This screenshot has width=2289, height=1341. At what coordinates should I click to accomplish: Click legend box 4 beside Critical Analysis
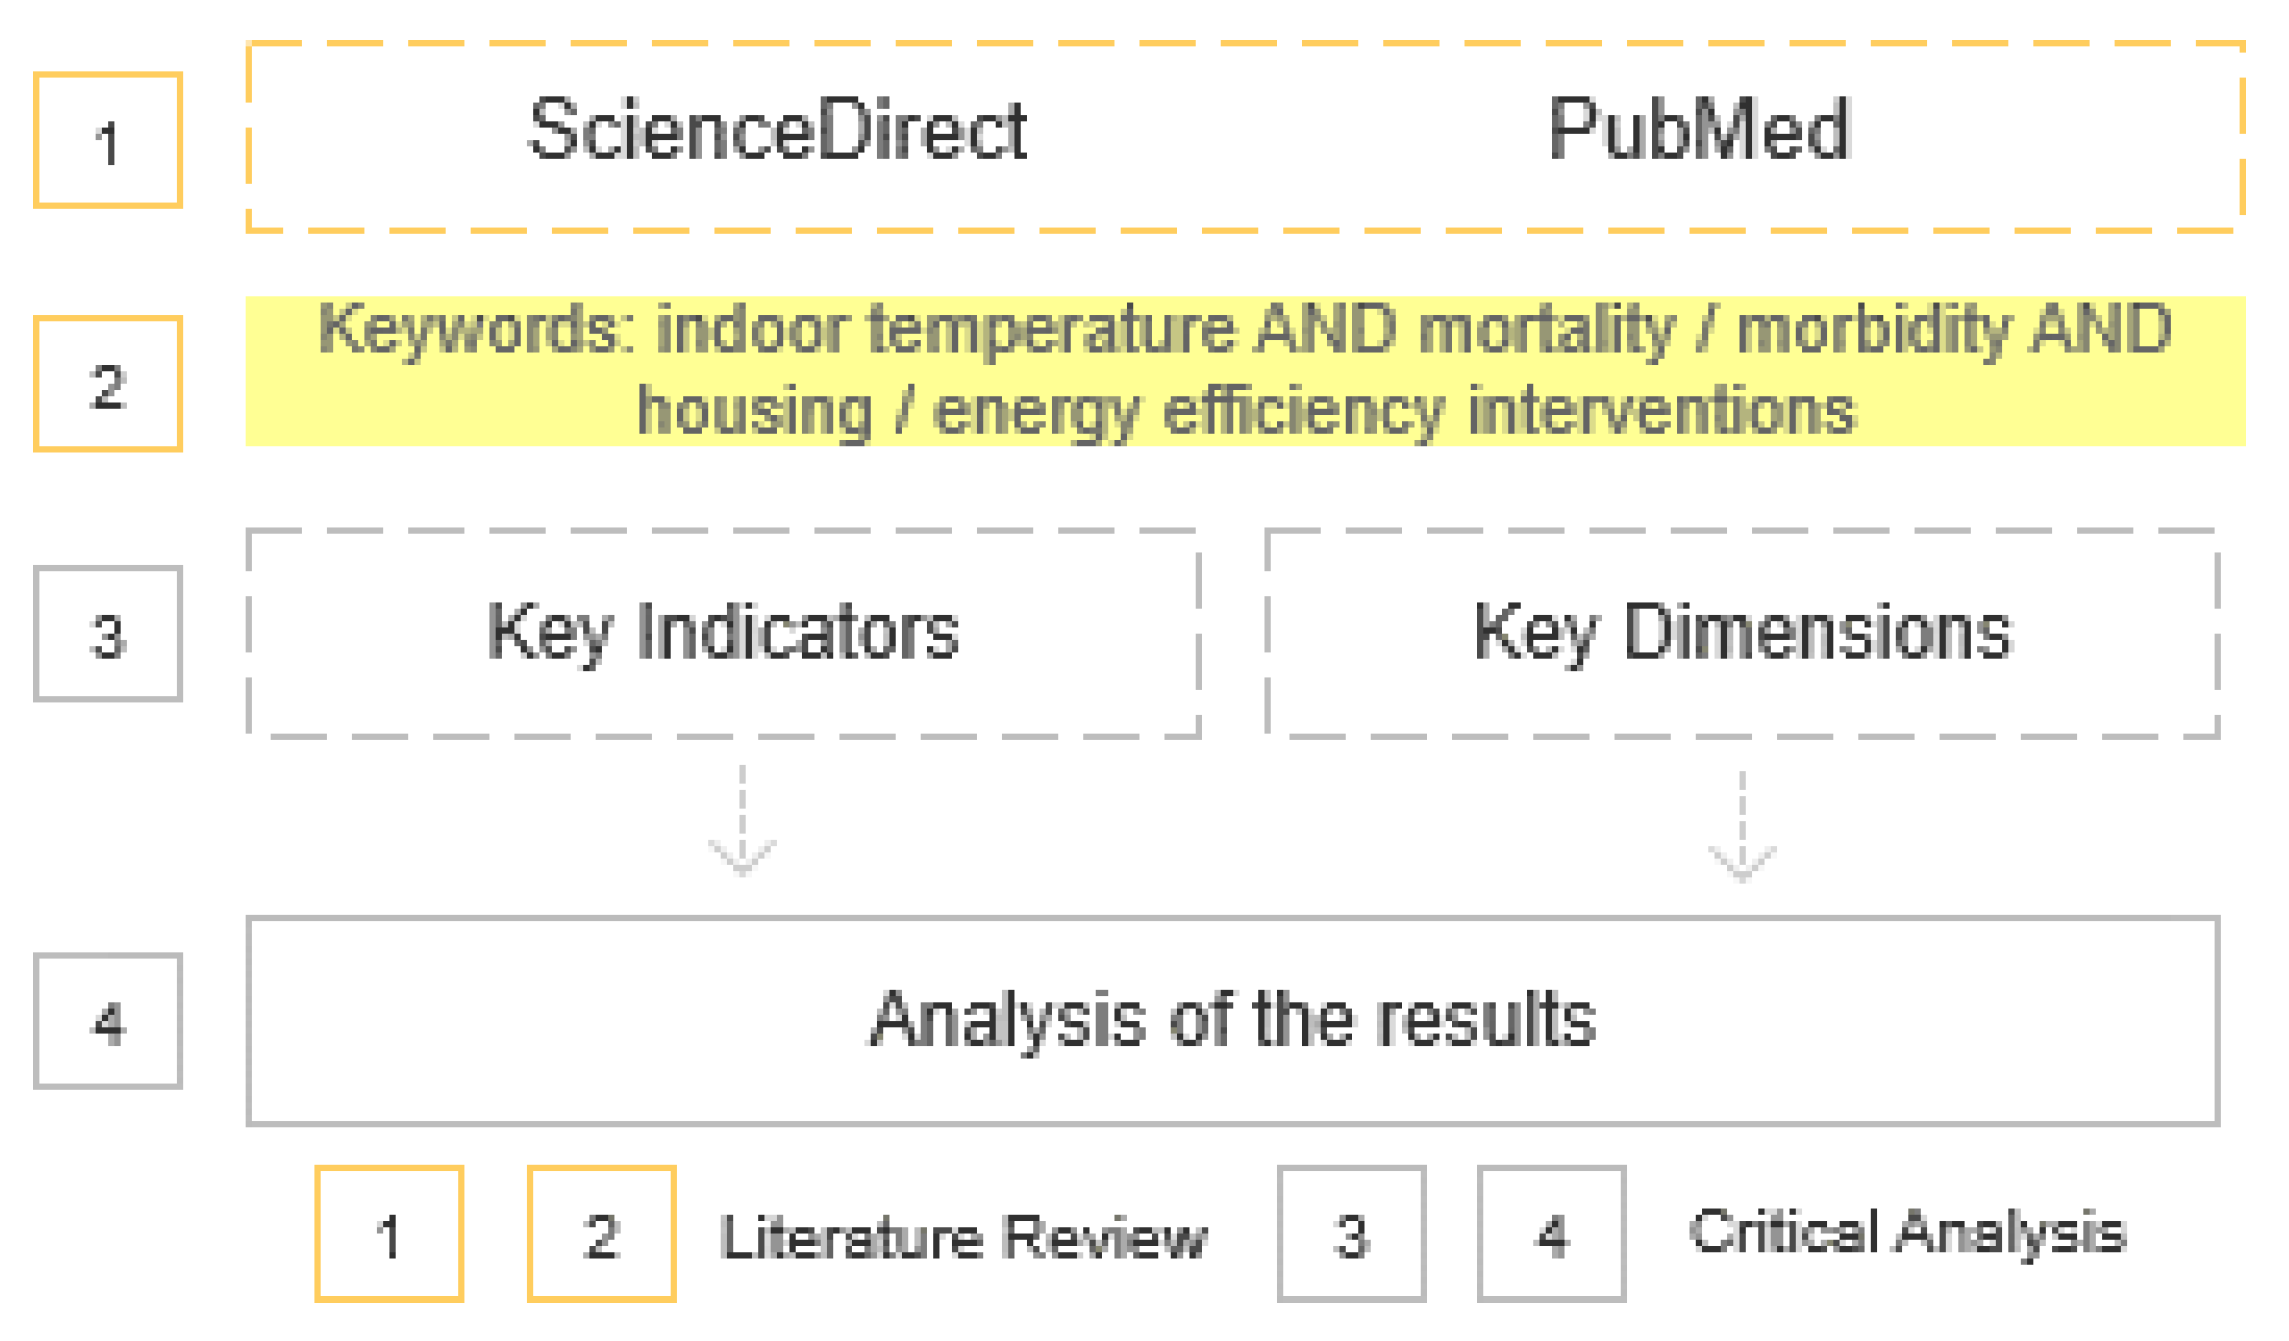coord(1551,1234)
